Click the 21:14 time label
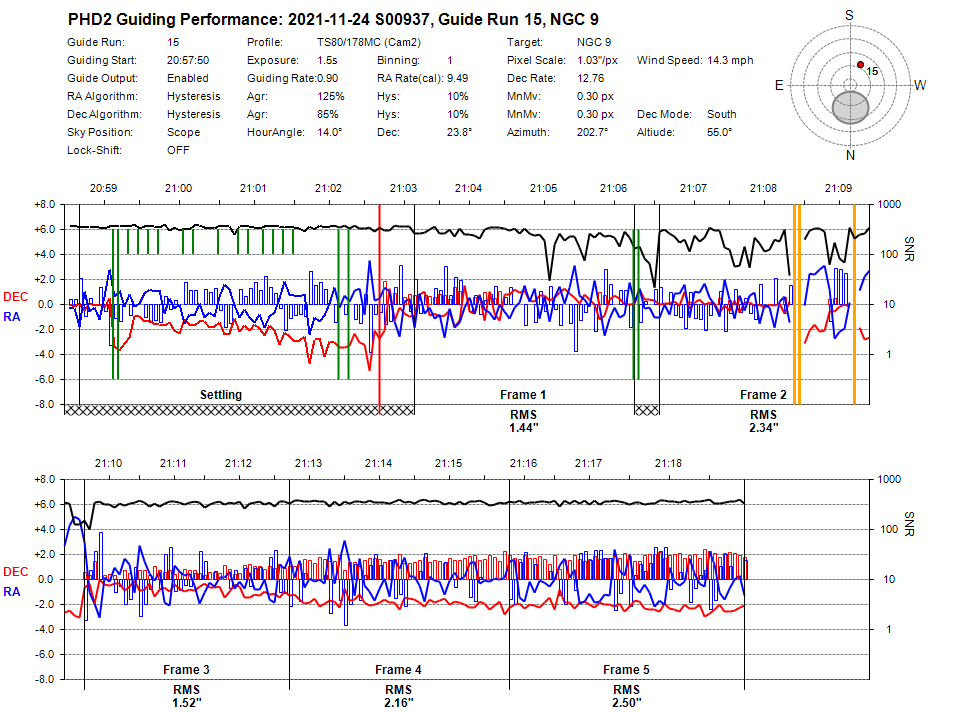This screenshot has width=956, height=712. pos(379,463)
